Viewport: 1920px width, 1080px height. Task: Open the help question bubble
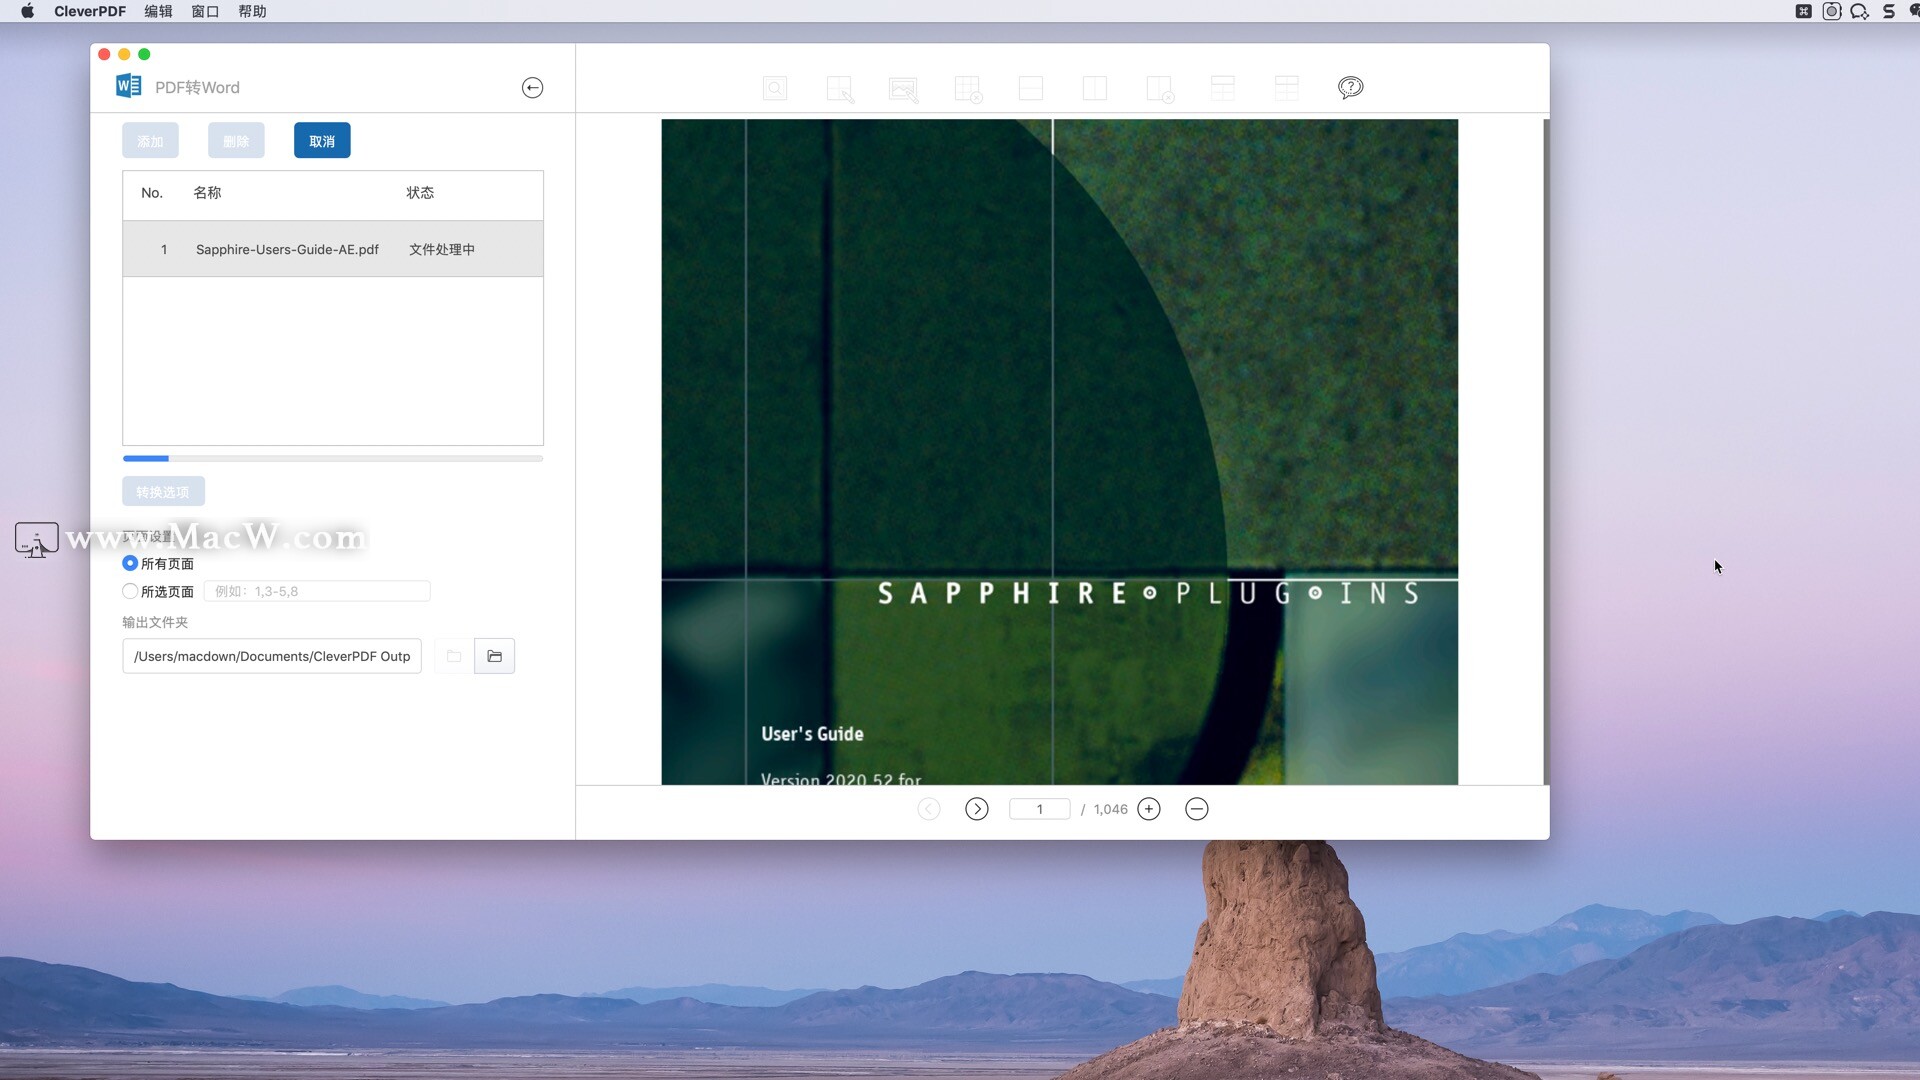(x=1350, y=88)
